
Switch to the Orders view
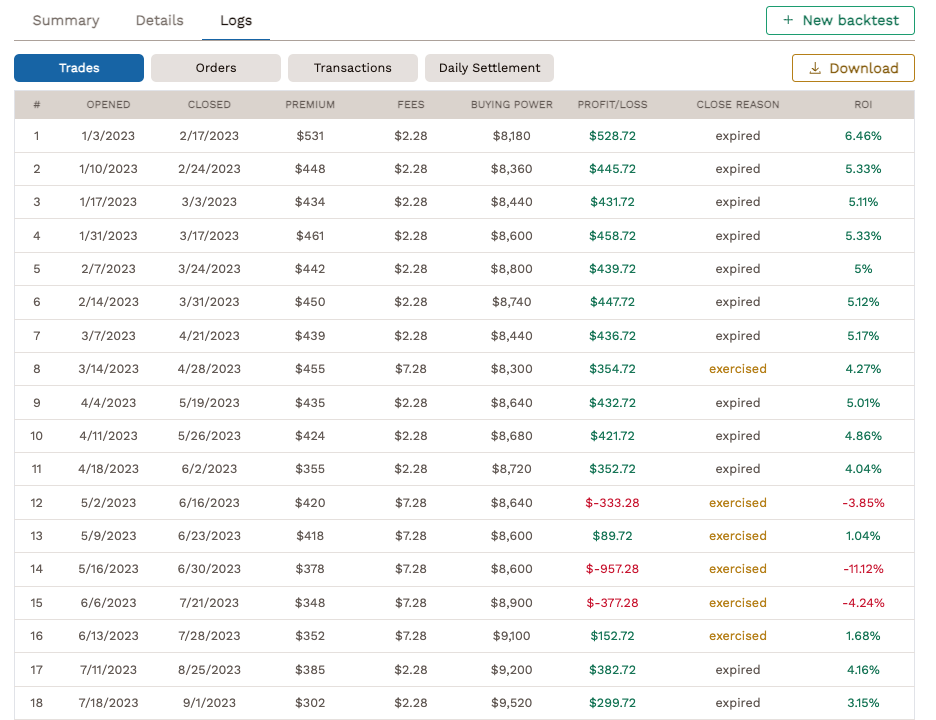215,68
